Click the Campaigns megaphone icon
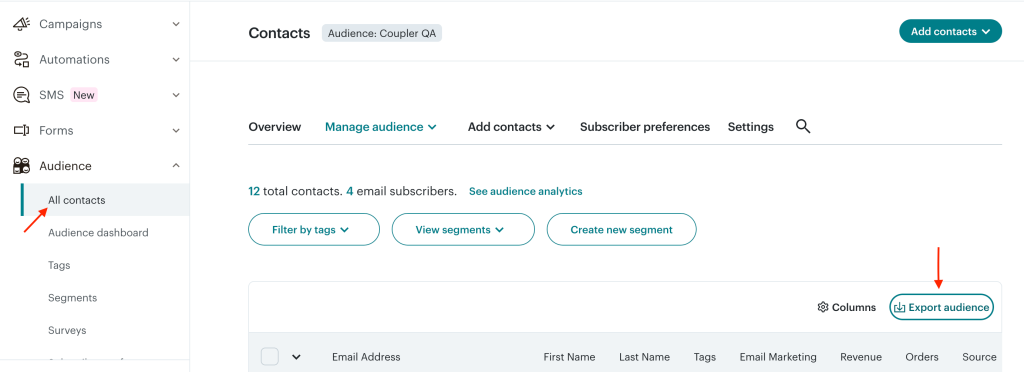The height and width of the screenshot is (372, 1024). [22, 24]
